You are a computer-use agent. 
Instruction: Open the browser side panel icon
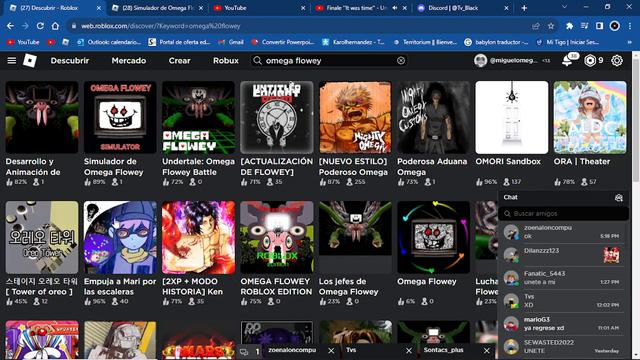pos(599,26)
